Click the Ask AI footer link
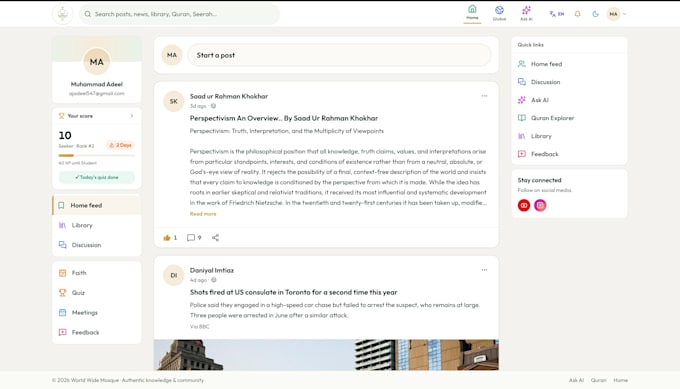This screenshot has height=389, width=680. (x=576, y=380)
